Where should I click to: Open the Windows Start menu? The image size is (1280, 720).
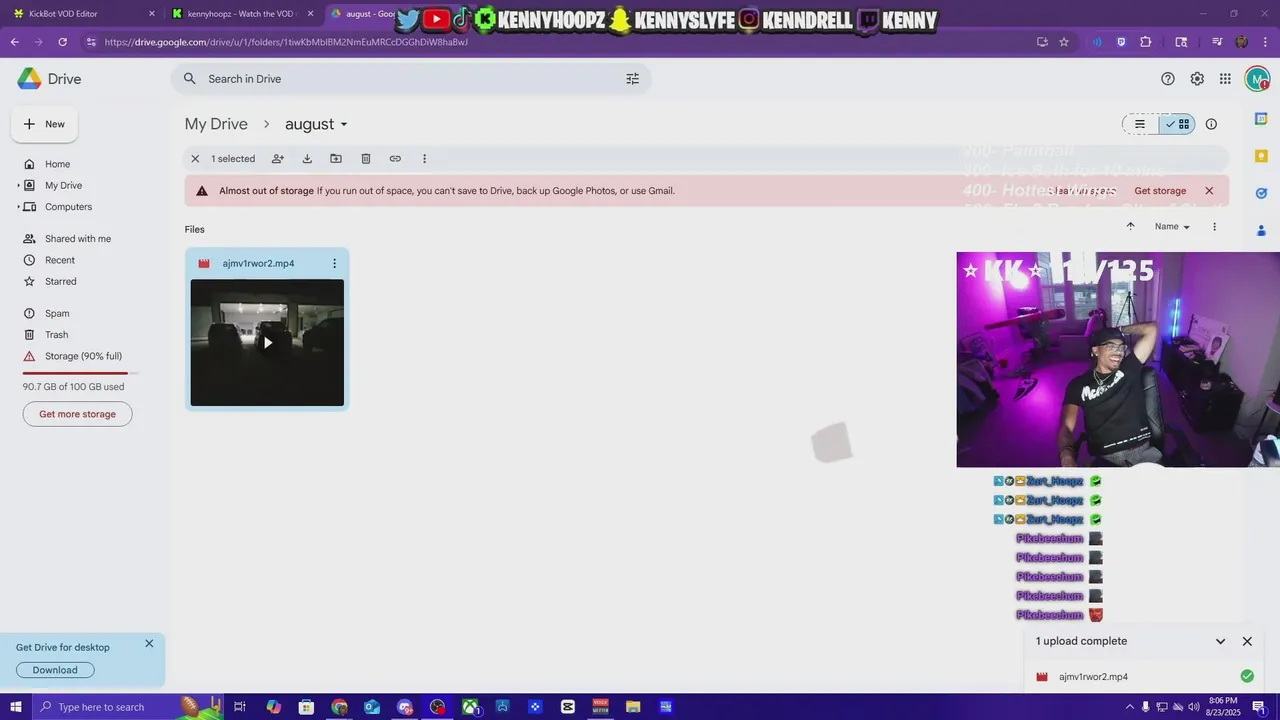(15, 707)
